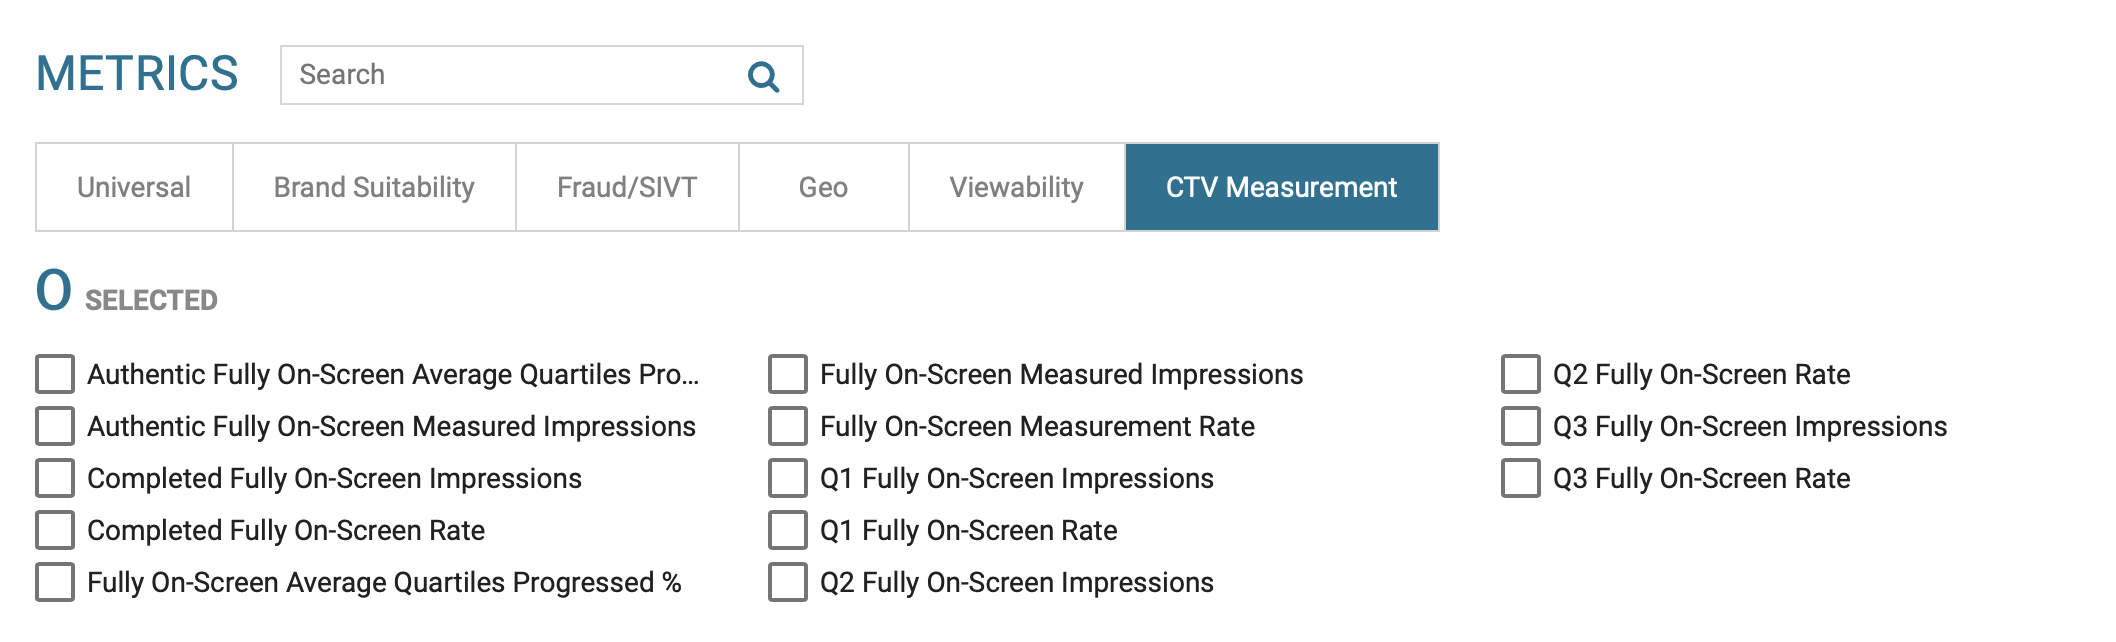Enable Q2 Fully On-Screen Impressions metric
The image size is (2116, 642).
tap(788, 582)
